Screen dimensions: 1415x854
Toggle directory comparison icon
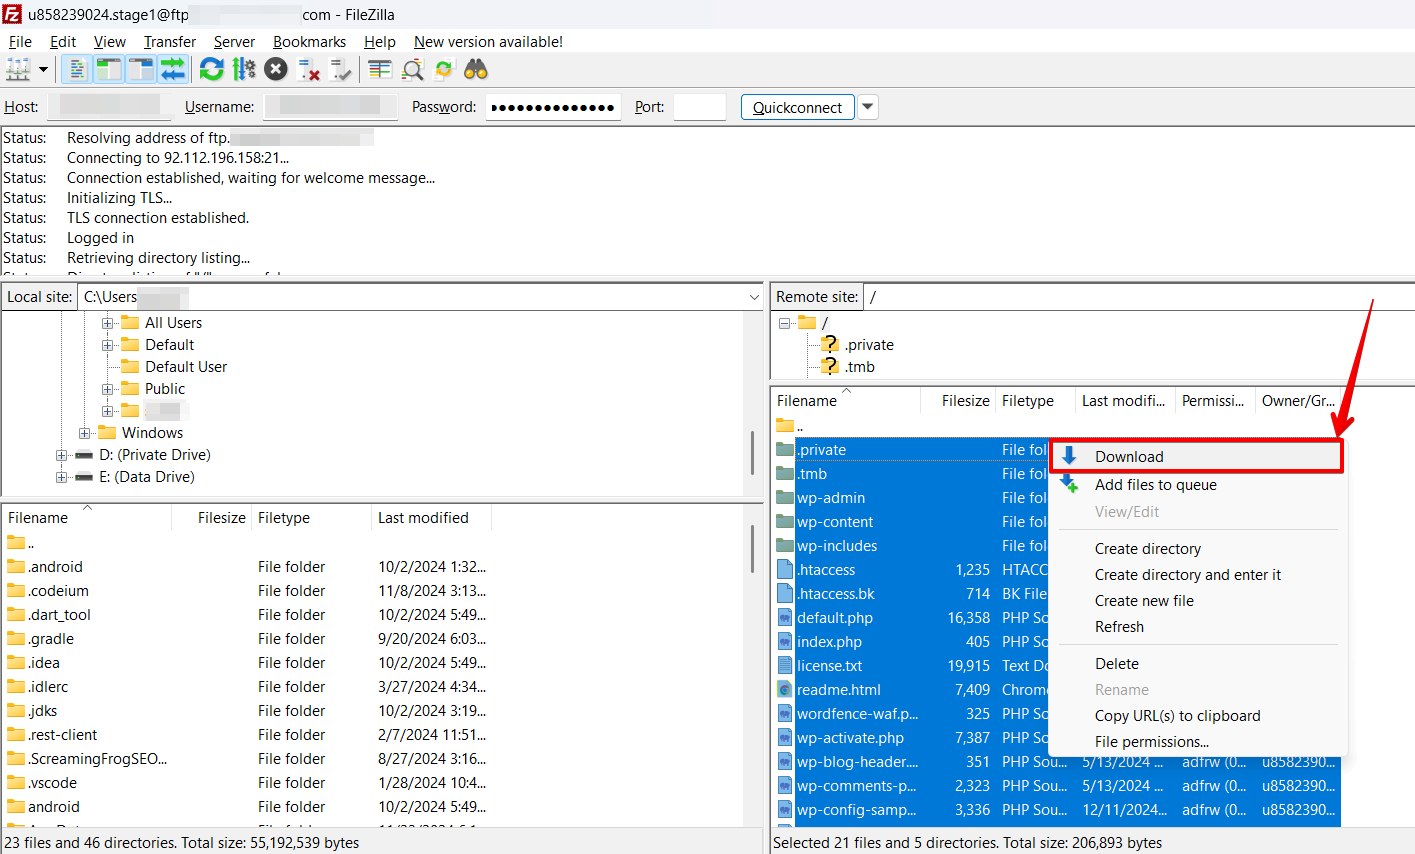tap(412, 69)
